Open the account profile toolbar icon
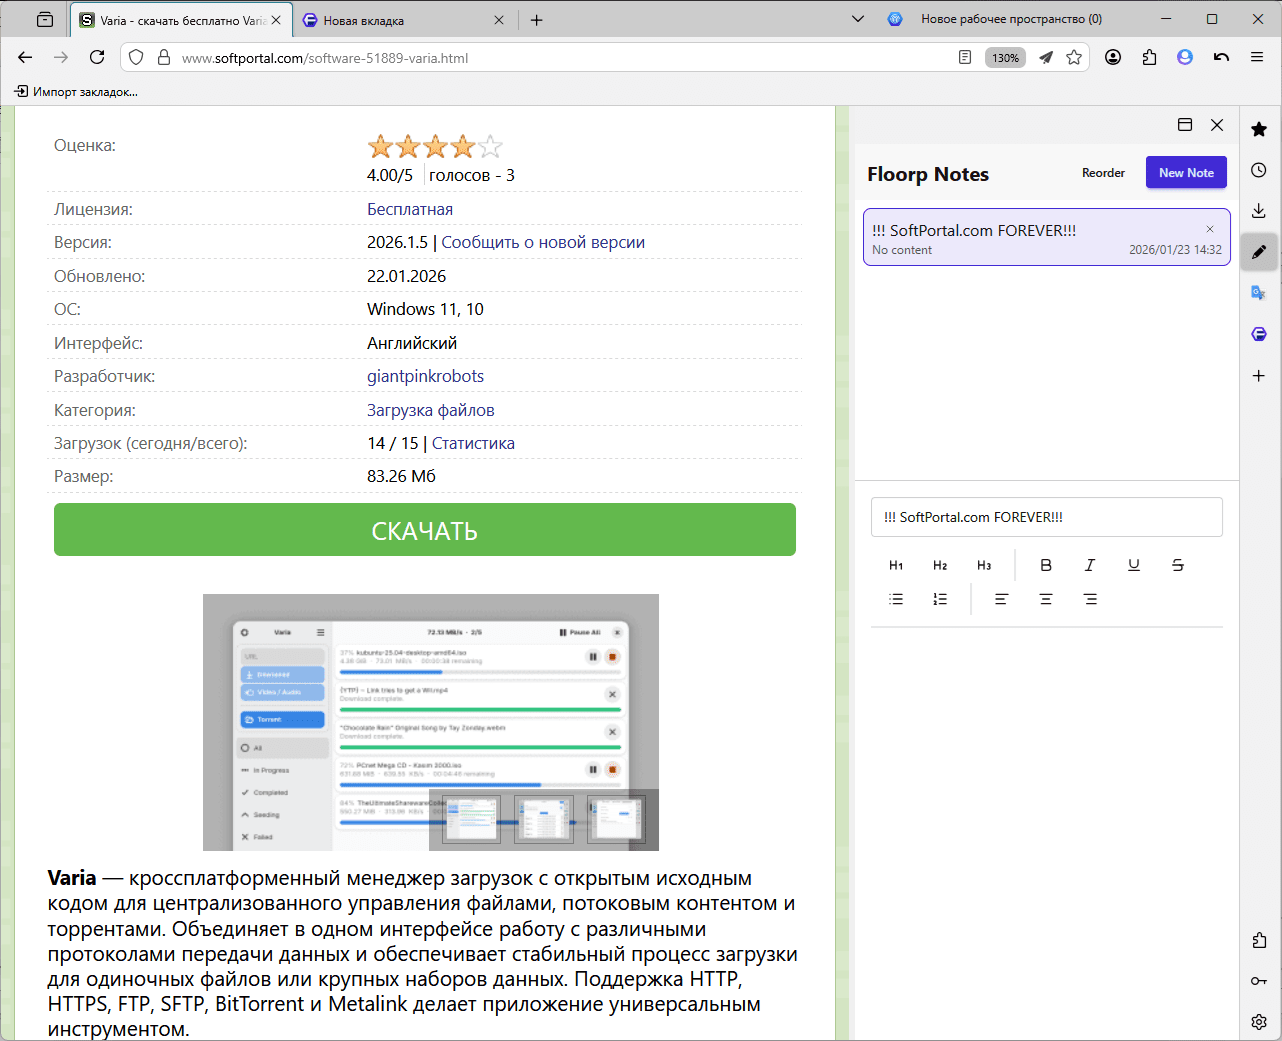1282x1041 pixels. (x=1113, y=58)
